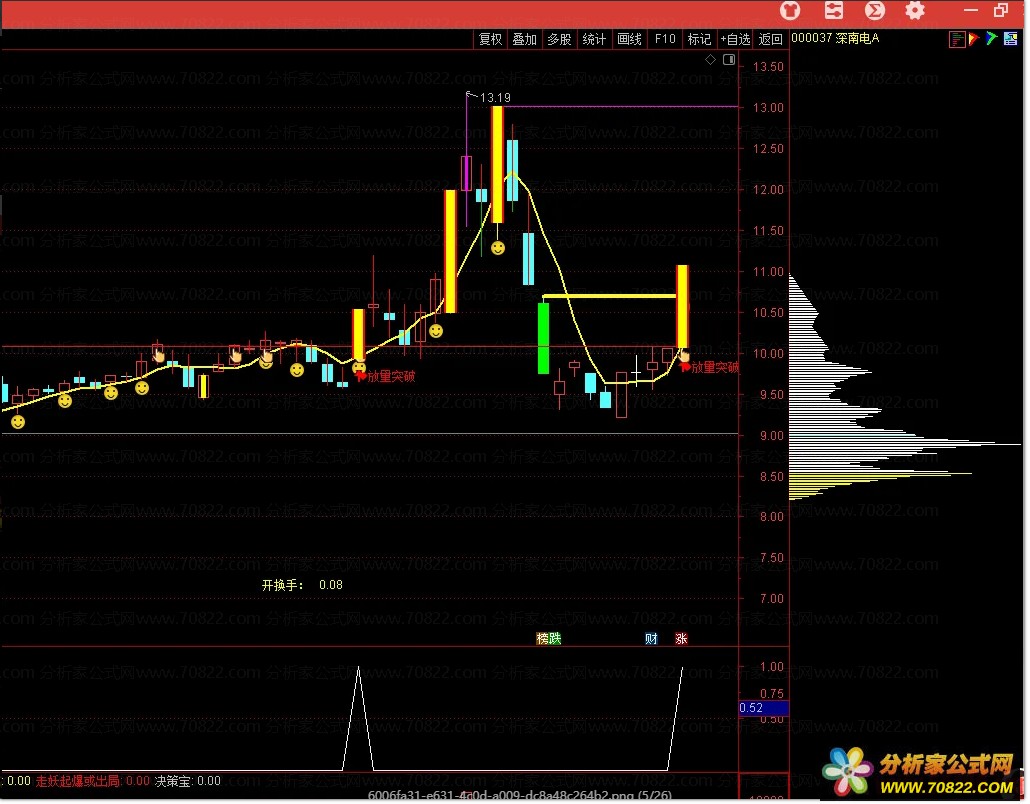1030x804 pixels.
Task: Click the left 放量突破 signal label
Action: [391, 376]
